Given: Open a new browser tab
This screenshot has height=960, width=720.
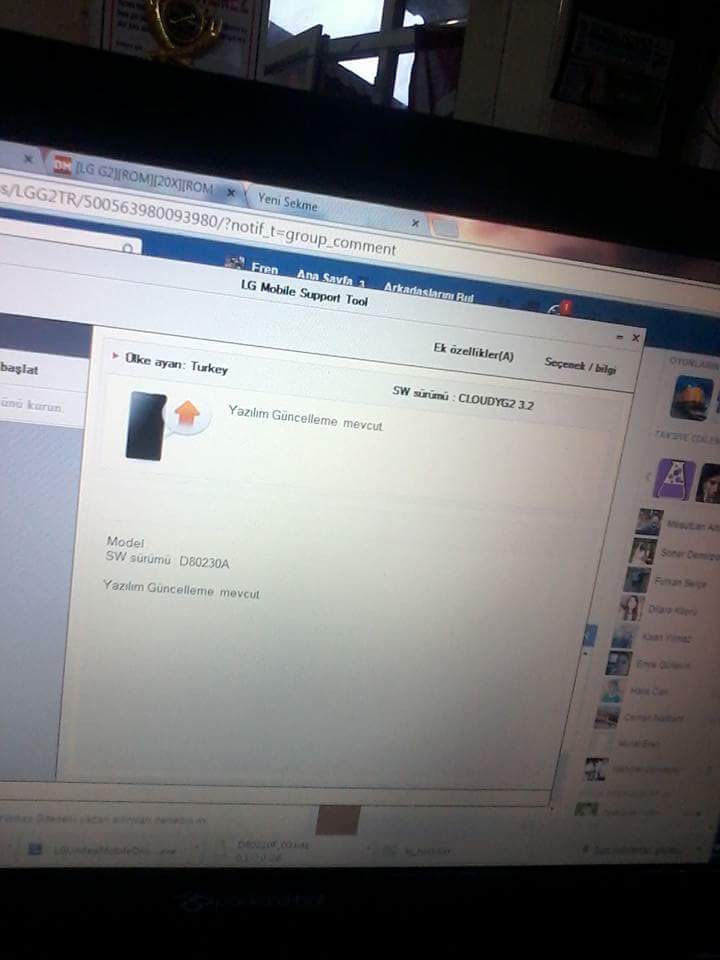Looking at the screenshot, I should (x=445, y=228).
